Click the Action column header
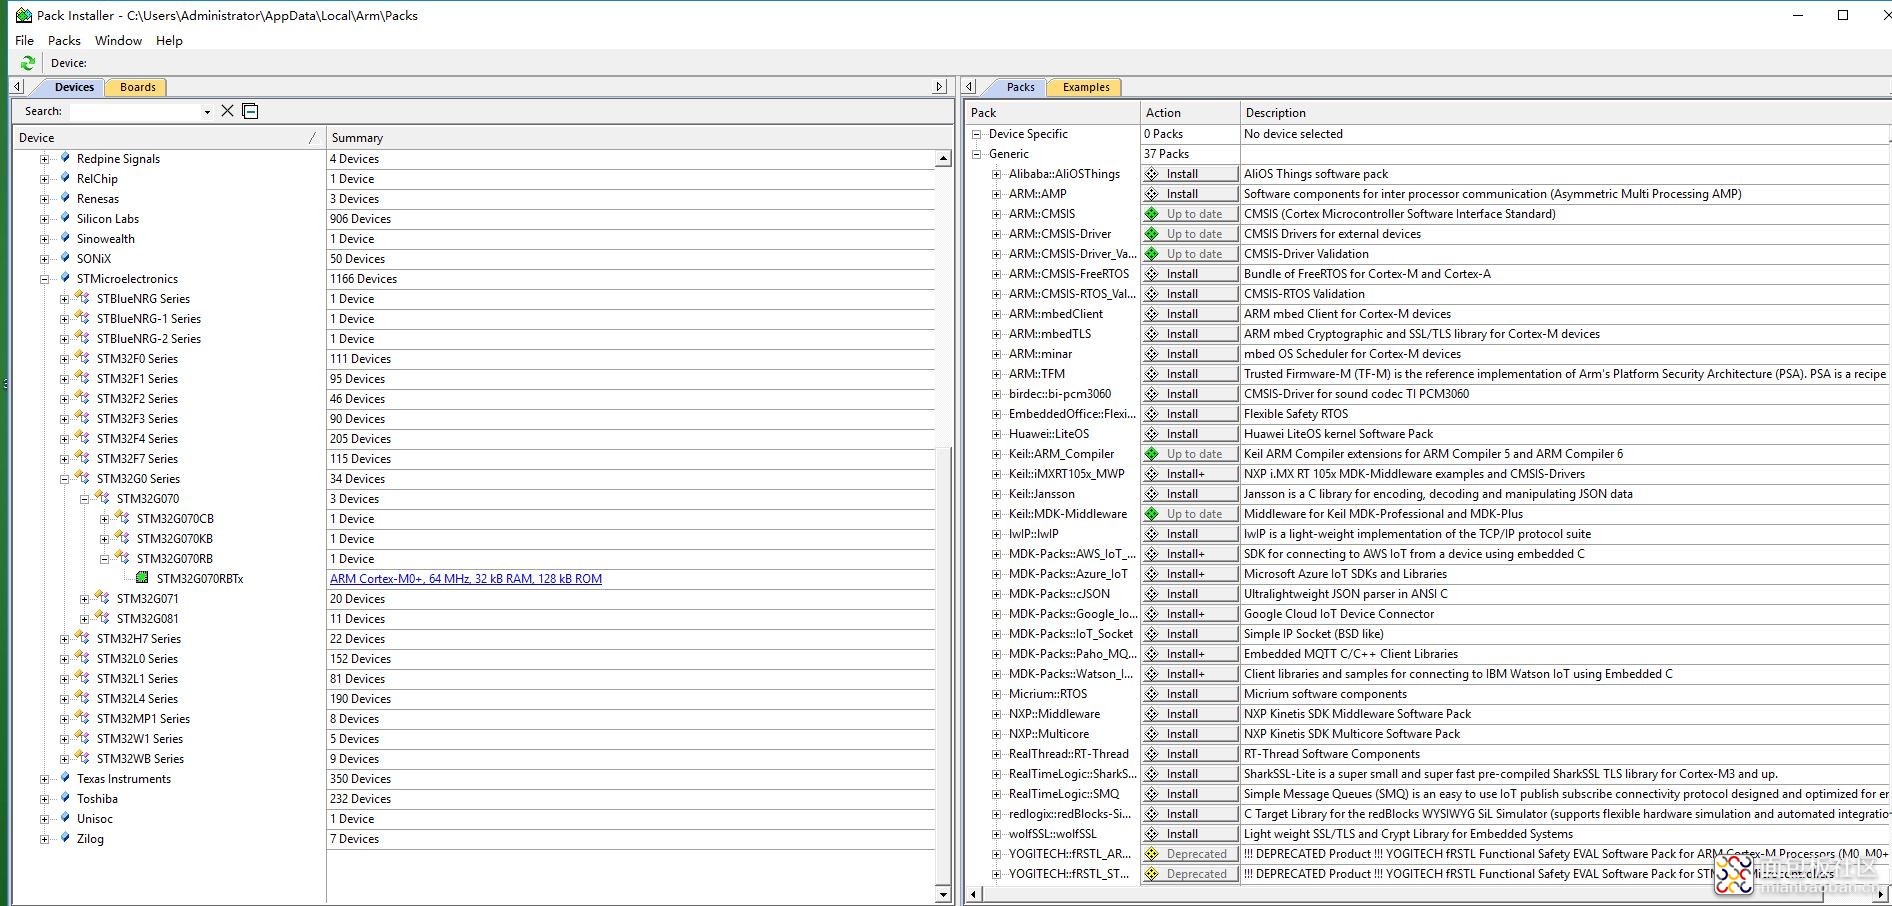The image size is (1892, 906). [x=1190, y=113]
